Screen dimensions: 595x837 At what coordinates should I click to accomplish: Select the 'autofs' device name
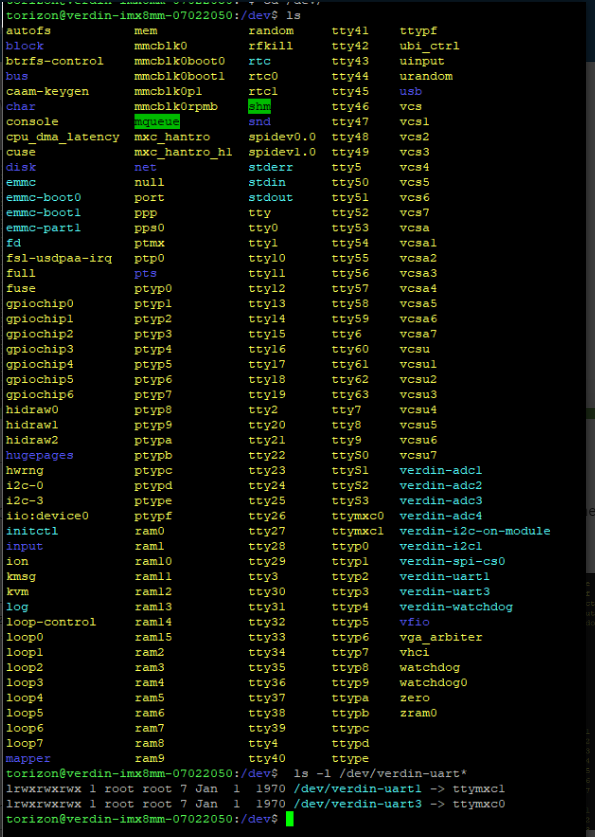(28, 31)
